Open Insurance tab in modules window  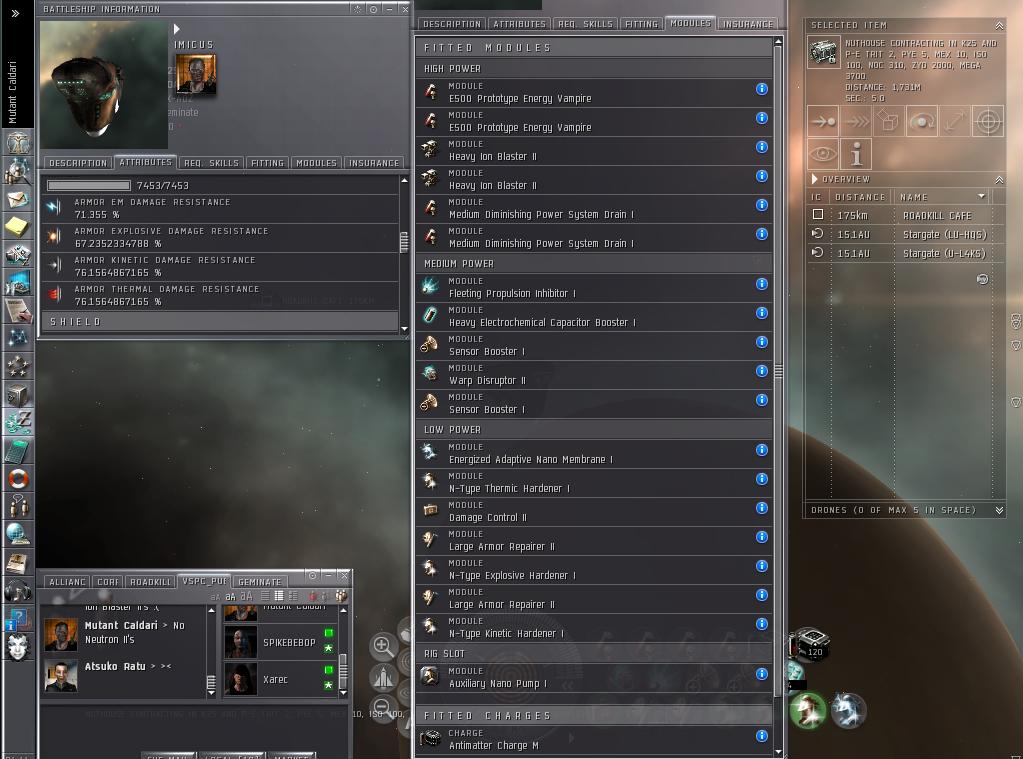point(748,24)
